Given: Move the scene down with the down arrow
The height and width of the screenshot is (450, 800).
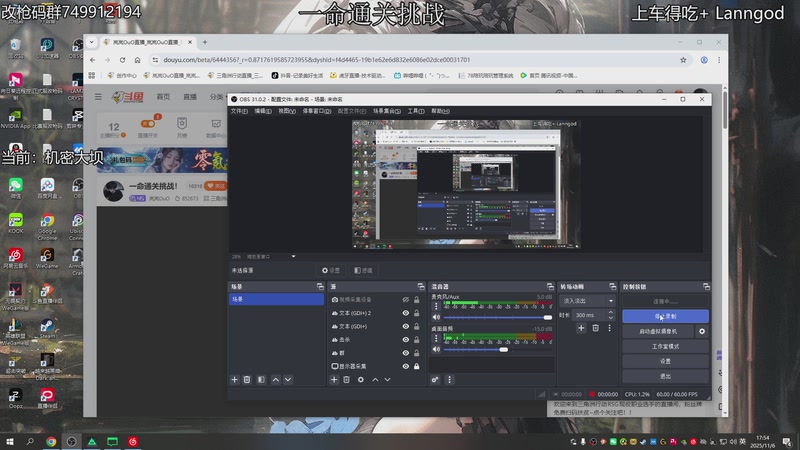Looking at the screenshot, I should (x=288, y=380).
